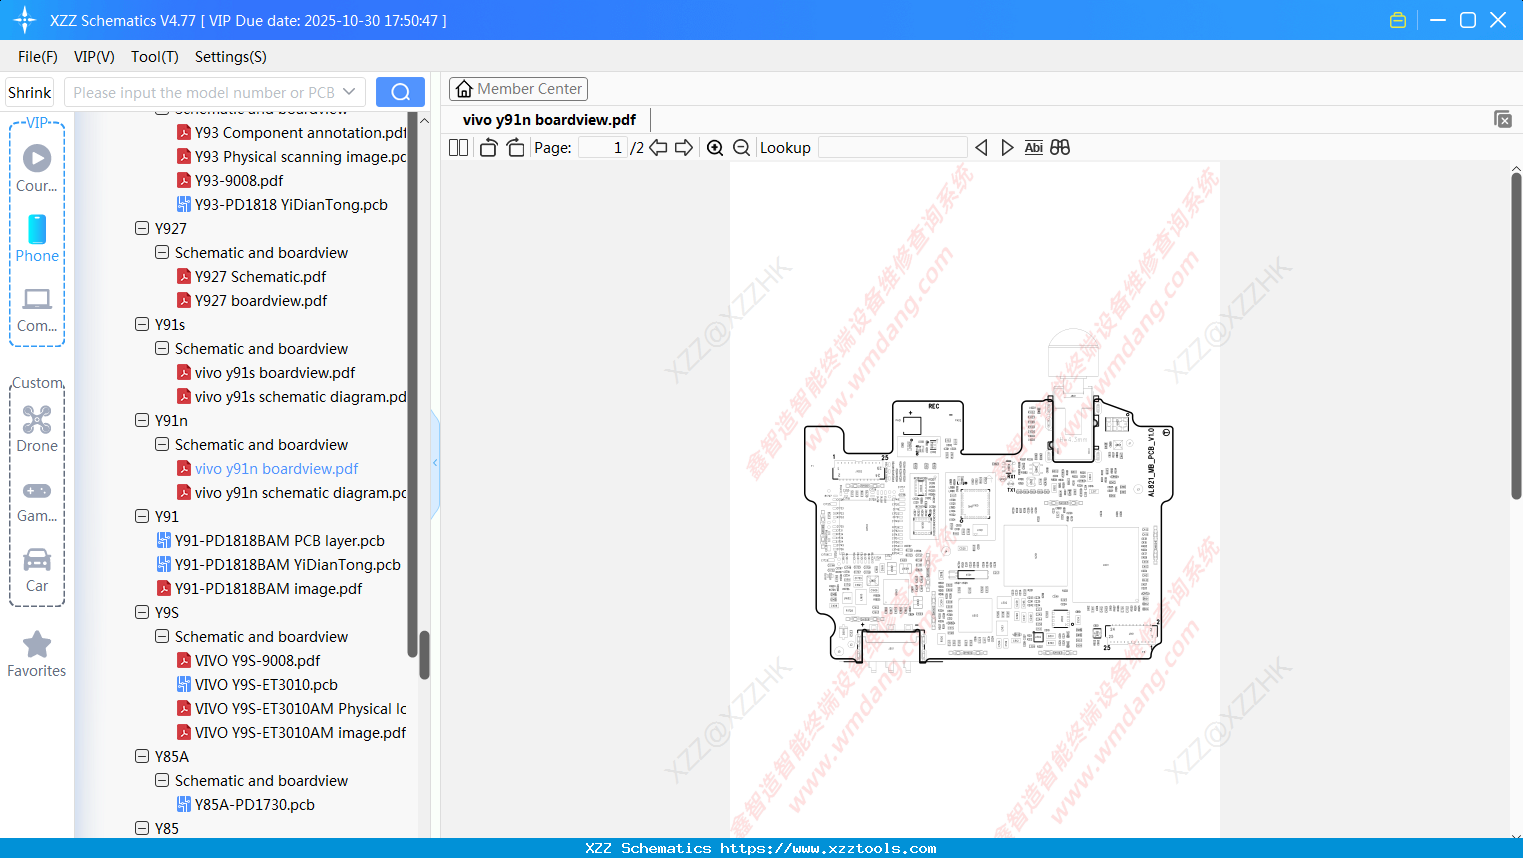The image size is (1523, 858).
Task: Open vivo y91s boardview.pdf
Action: tap(266, 372)
